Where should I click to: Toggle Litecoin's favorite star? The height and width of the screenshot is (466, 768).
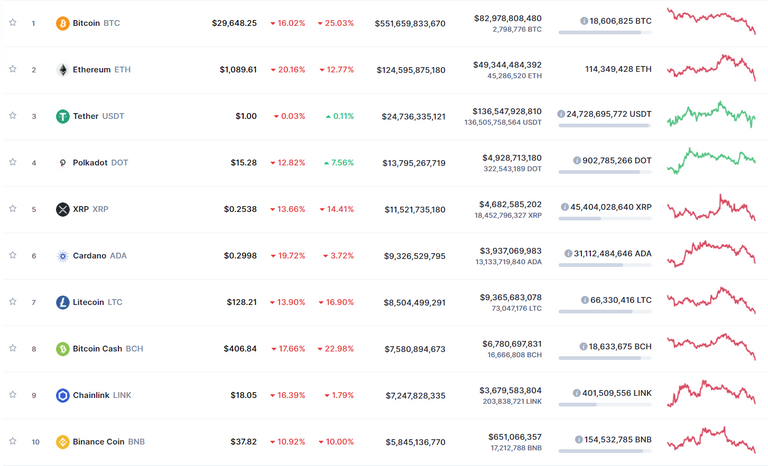tap(13, 302)
